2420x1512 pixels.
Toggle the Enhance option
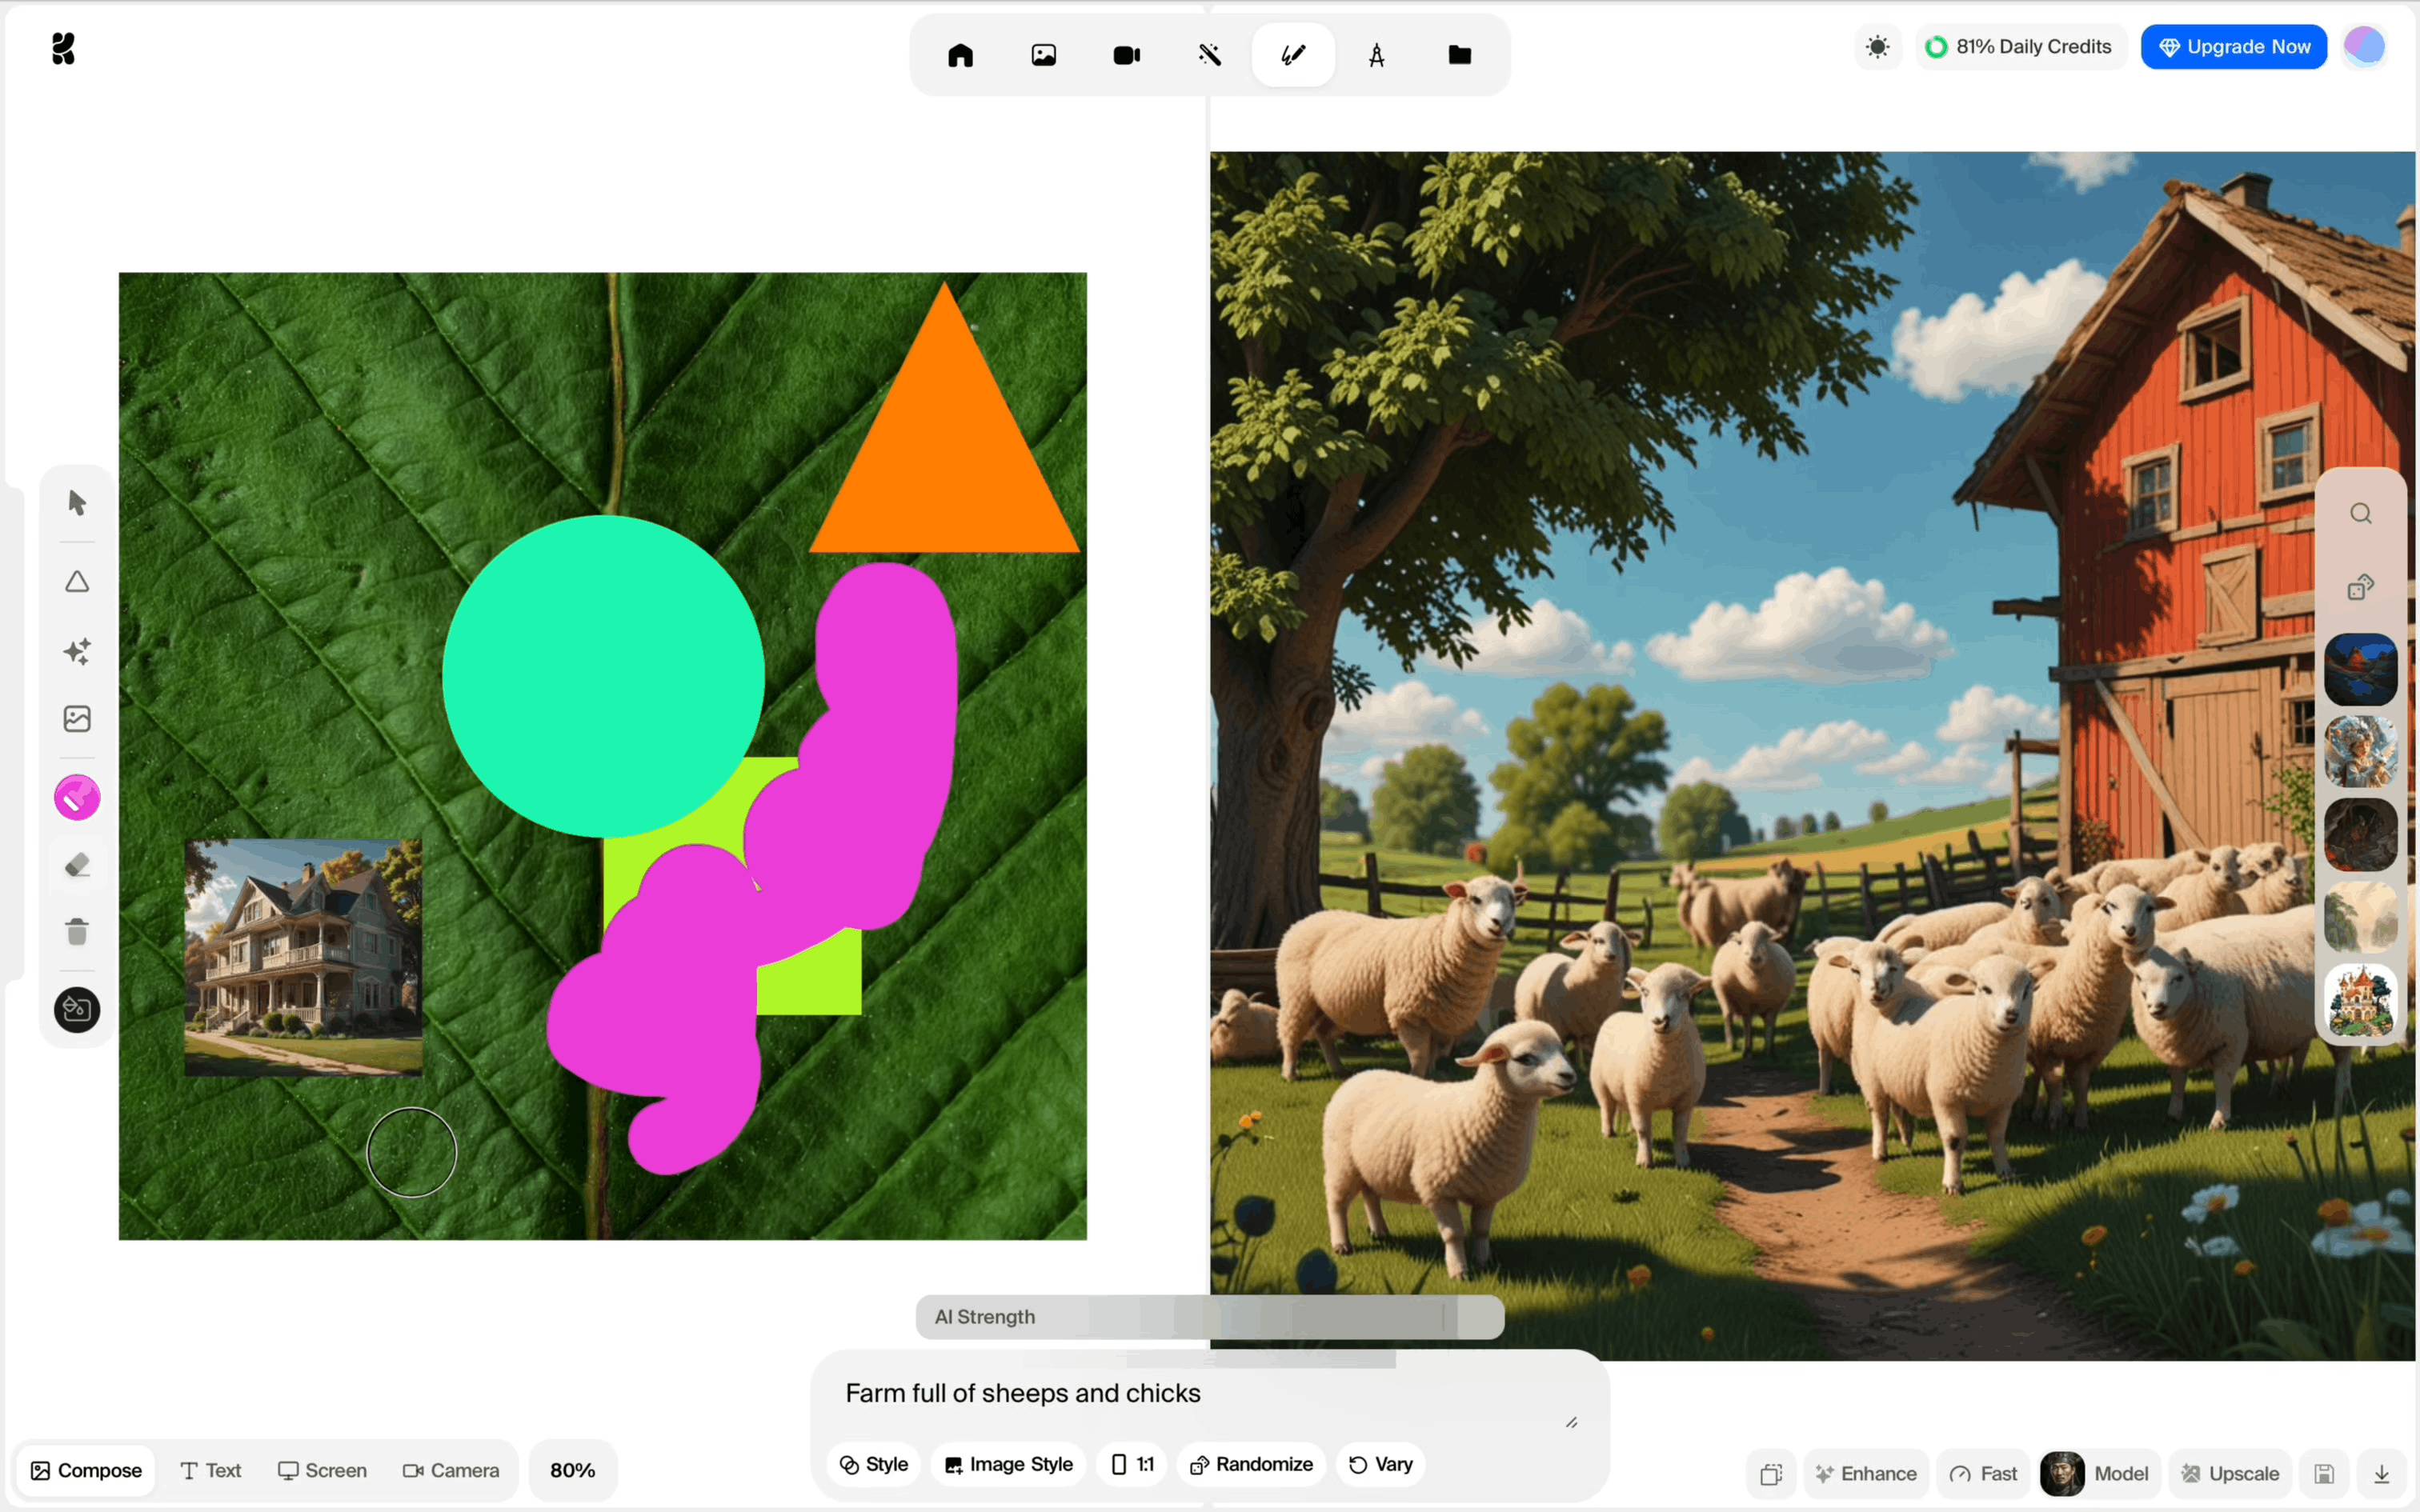(x=1866, y=1473)
